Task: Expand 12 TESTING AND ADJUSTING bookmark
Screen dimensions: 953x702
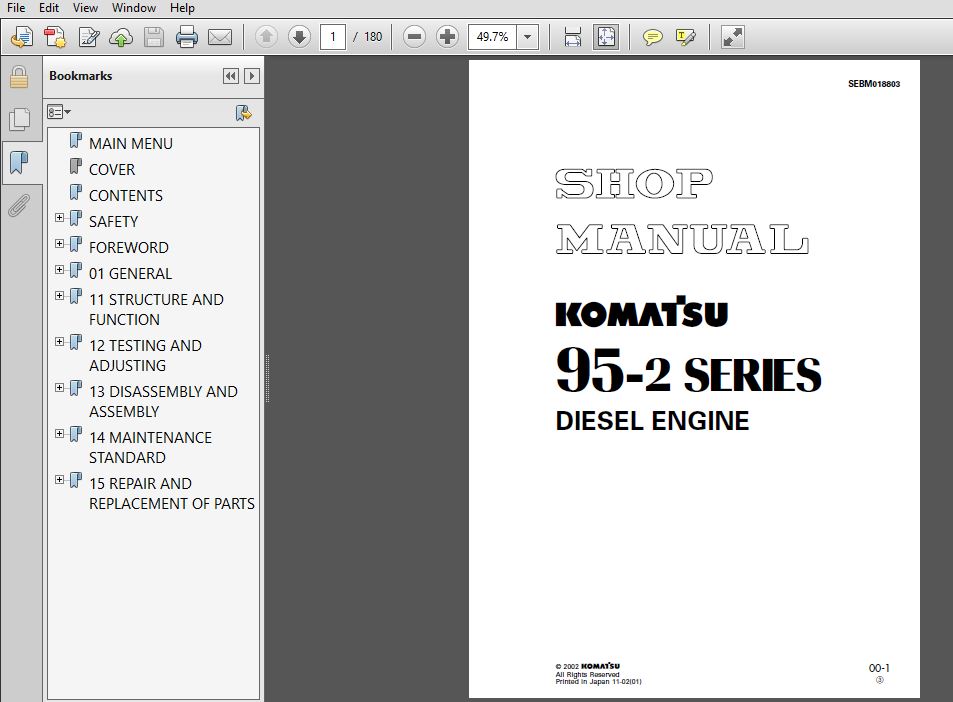Action: click(59, 342)
